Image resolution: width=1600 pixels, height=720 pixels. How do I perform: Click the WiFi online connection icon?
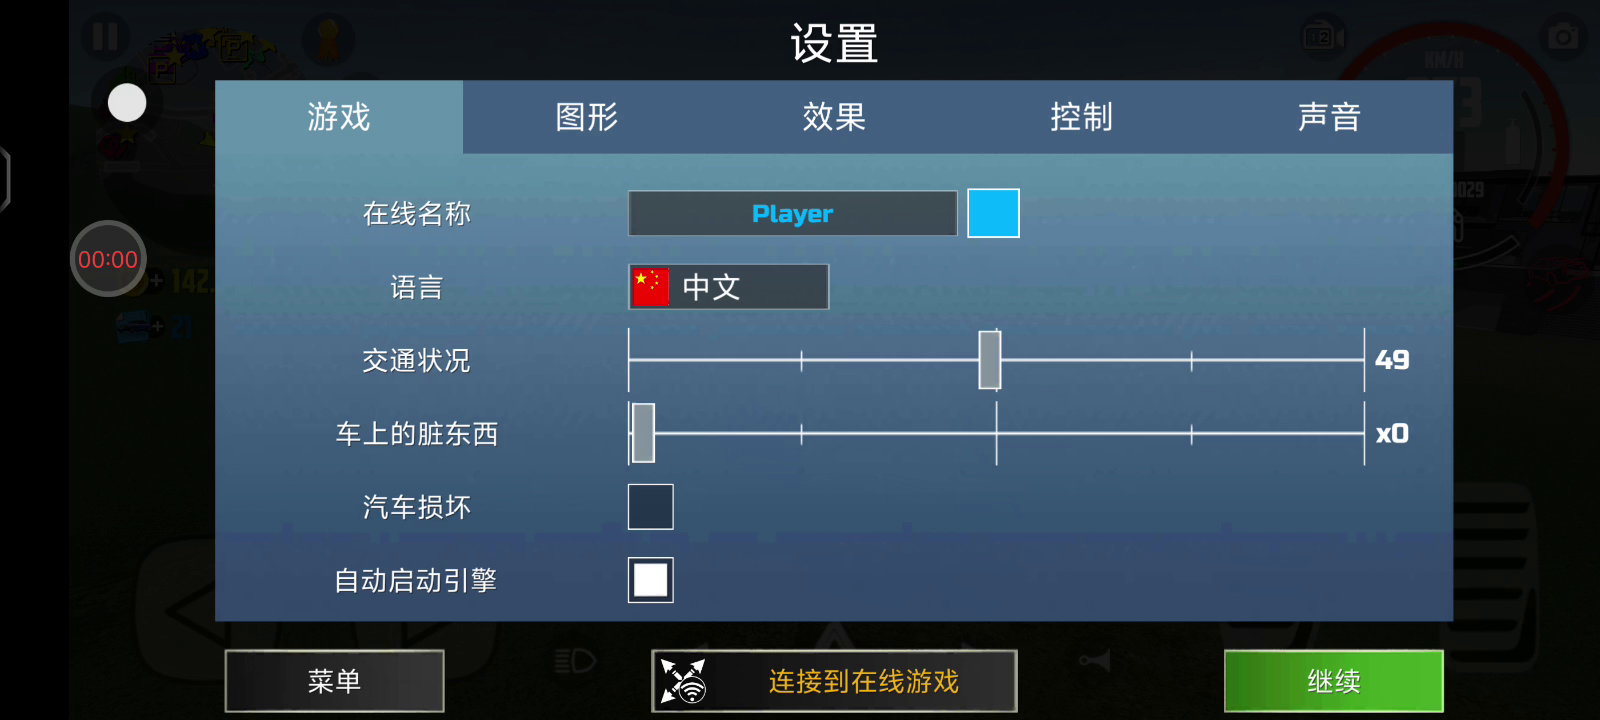(683, 681)
